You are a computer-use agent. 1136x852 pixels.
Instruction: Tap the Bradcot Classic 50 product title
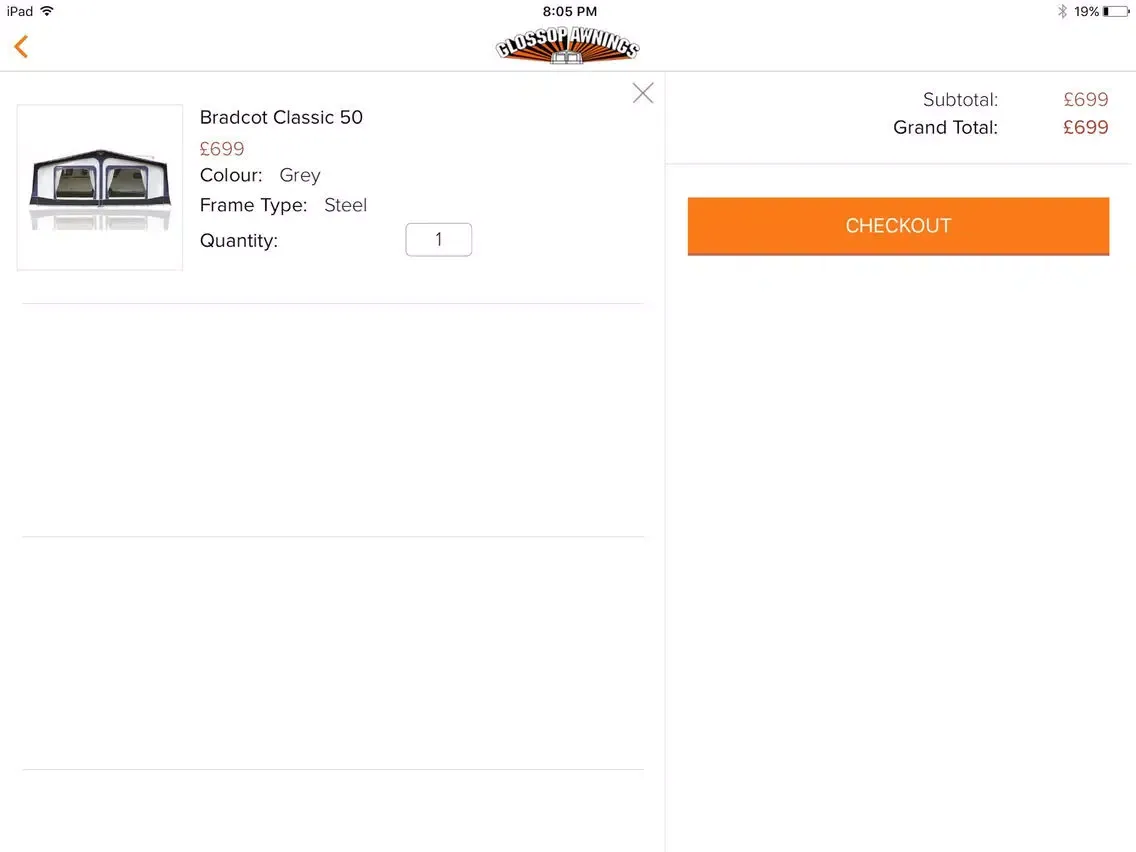[x=281, y=117]
